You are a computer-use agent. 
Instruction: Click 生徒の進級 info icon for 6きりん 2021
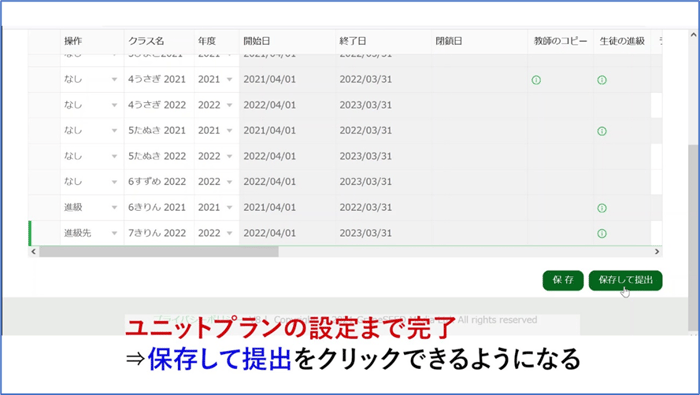coord(602,208)
